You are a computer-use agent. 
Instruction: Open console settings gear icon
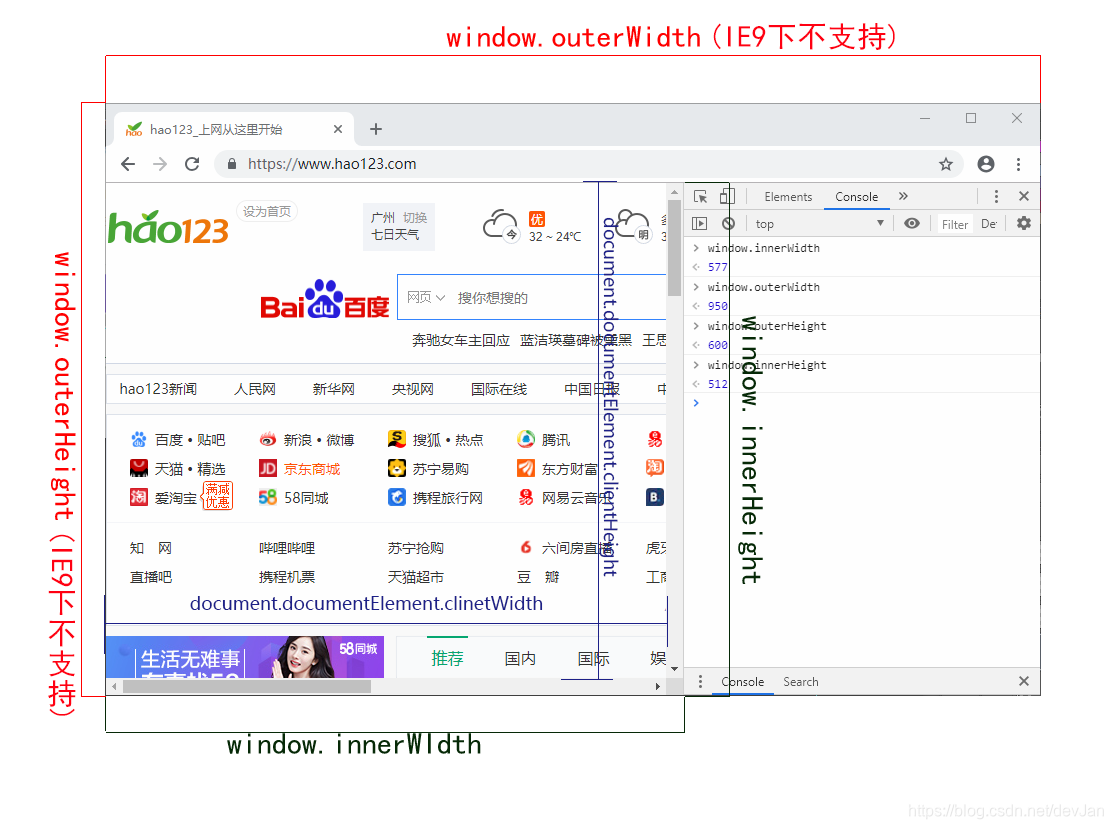point(1024,224)
